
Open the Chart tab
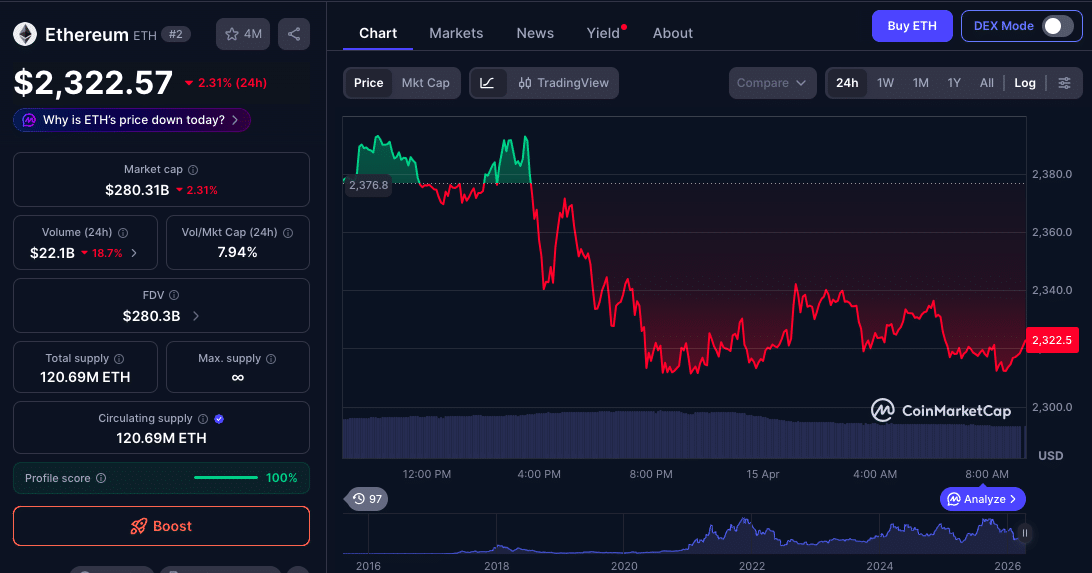(x=377, y=33)
